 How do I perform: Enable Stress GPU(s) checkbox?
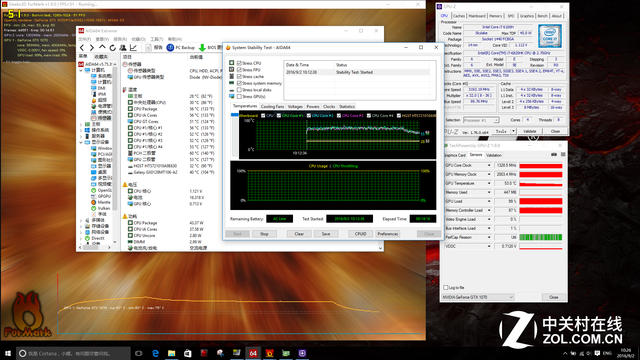point(239,96)
